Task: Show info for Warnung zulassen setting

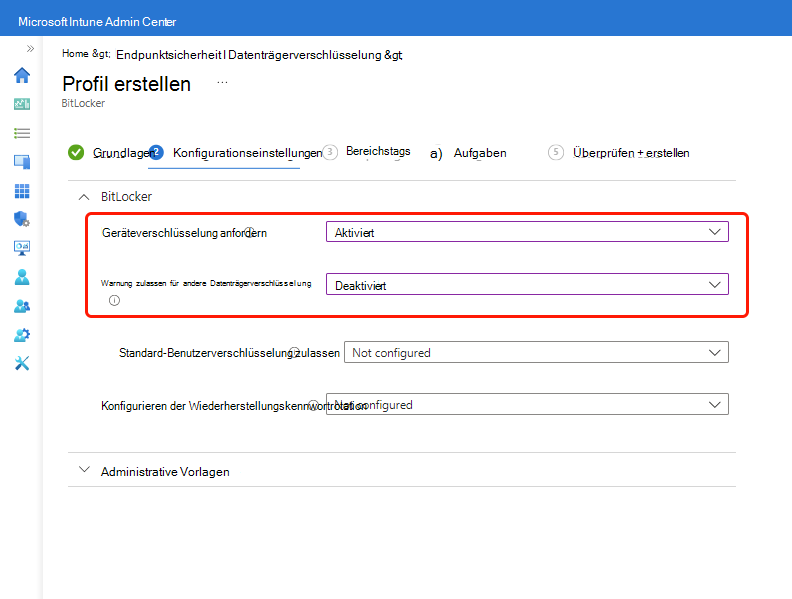Action: click(x=115, y=301)
